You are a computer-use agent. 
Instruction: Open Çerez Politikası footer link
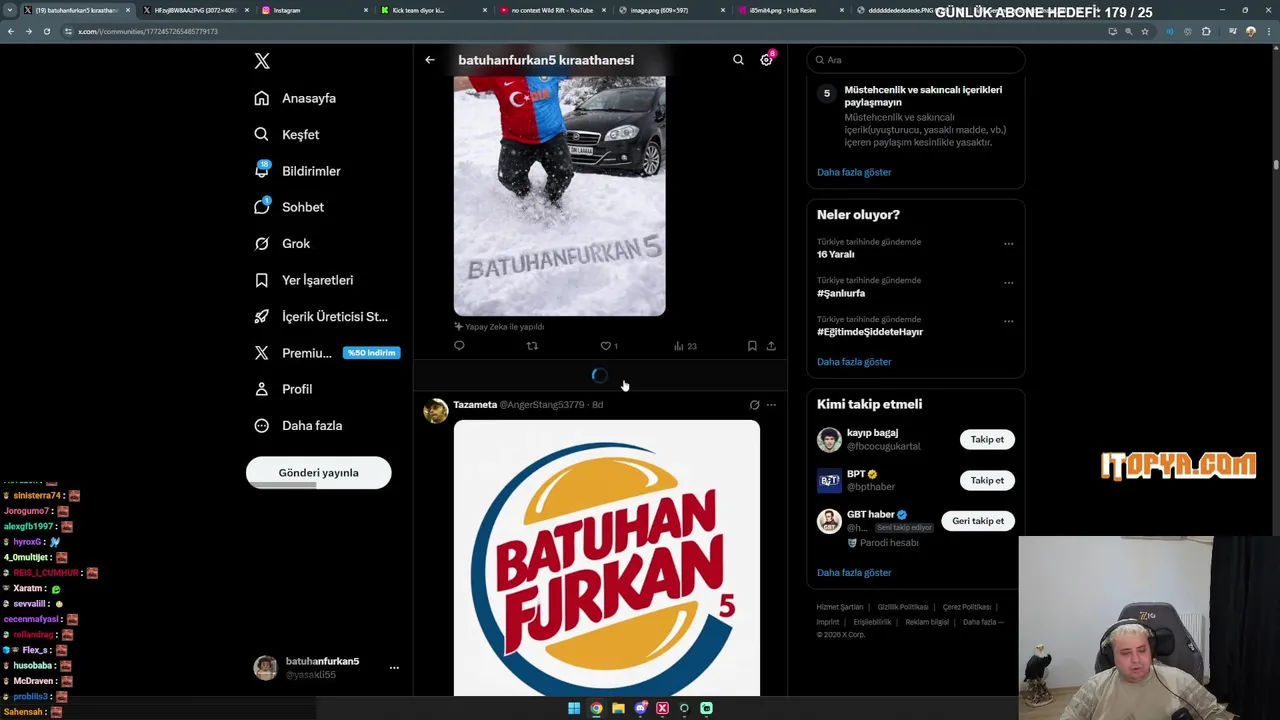point(967,607)
